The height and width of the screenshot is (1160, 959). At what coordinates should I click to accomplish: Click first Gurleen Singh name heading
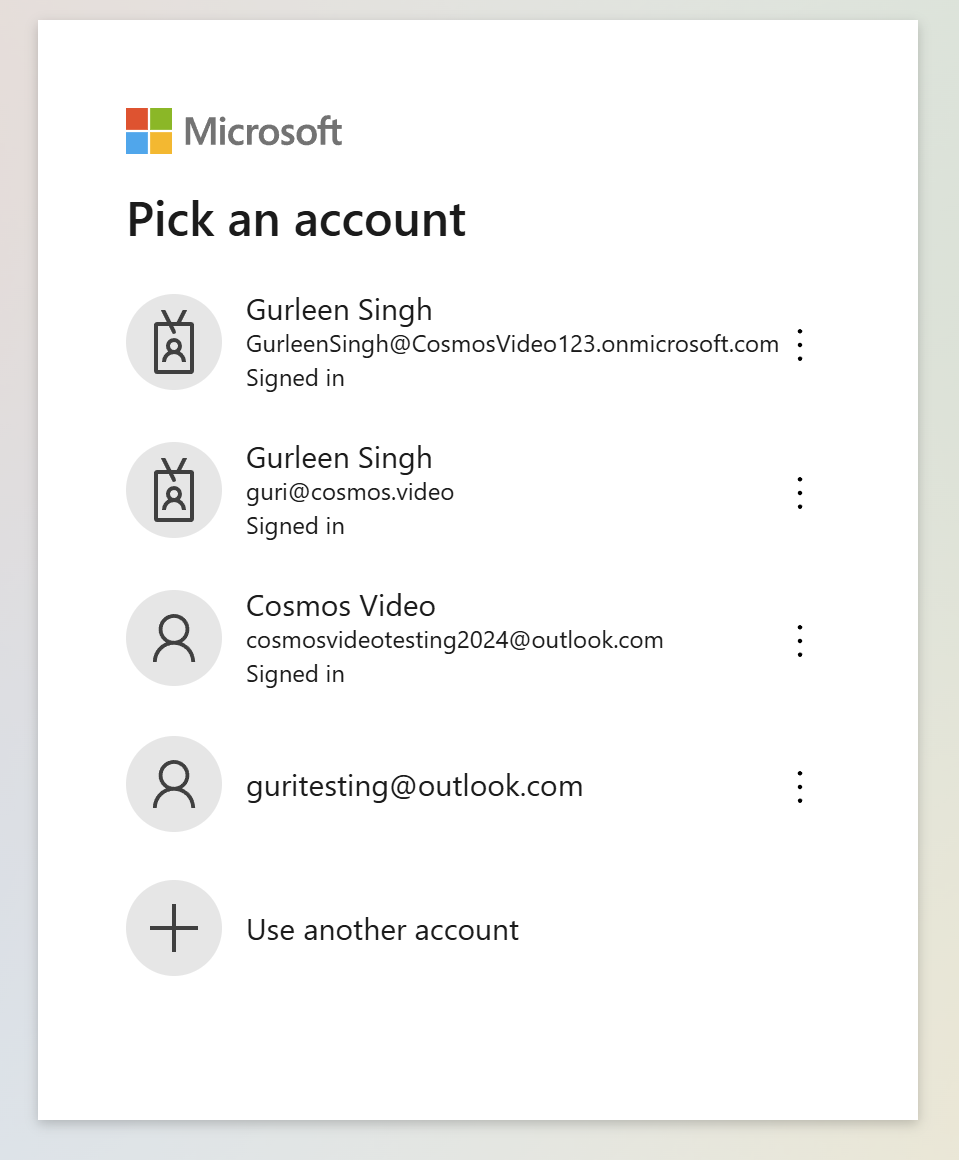click(339, 311)
